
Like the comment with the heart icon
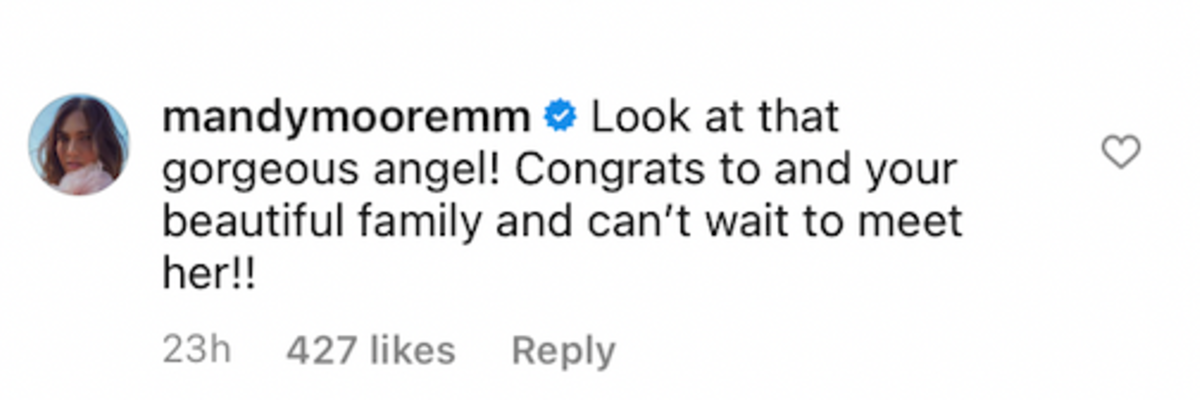[x=1120, y=153]
